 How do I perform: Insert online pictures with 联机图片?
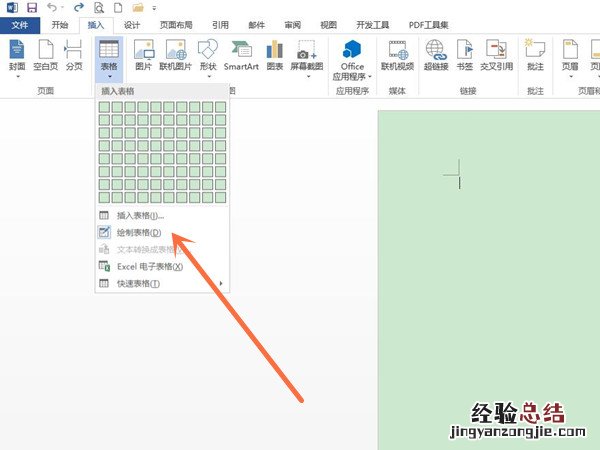click(175, 55)
